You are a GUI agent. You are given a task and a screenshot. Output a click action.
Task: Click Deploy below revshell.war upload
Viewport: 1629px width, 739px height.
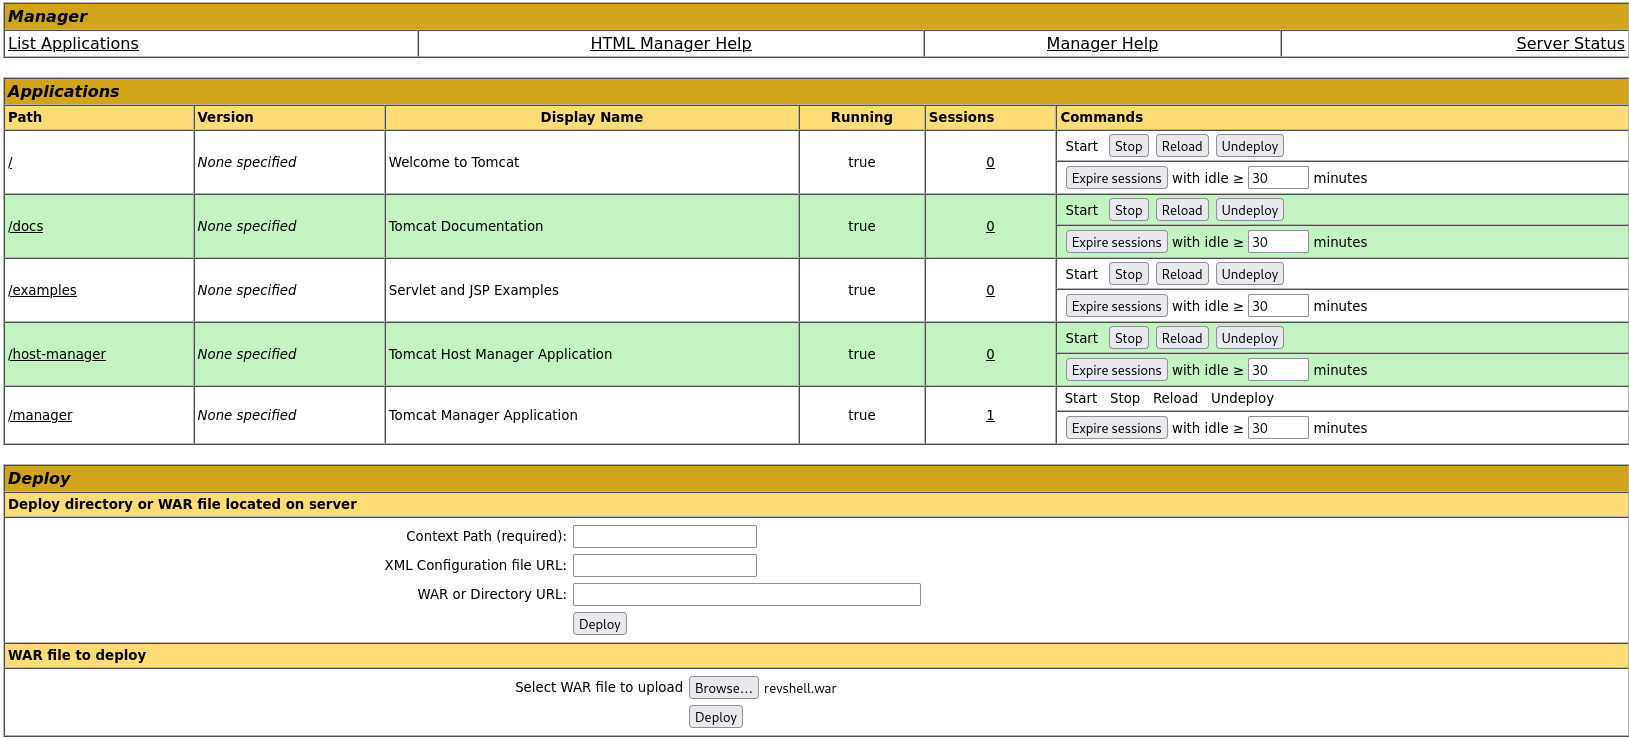(x=715, y=717)
